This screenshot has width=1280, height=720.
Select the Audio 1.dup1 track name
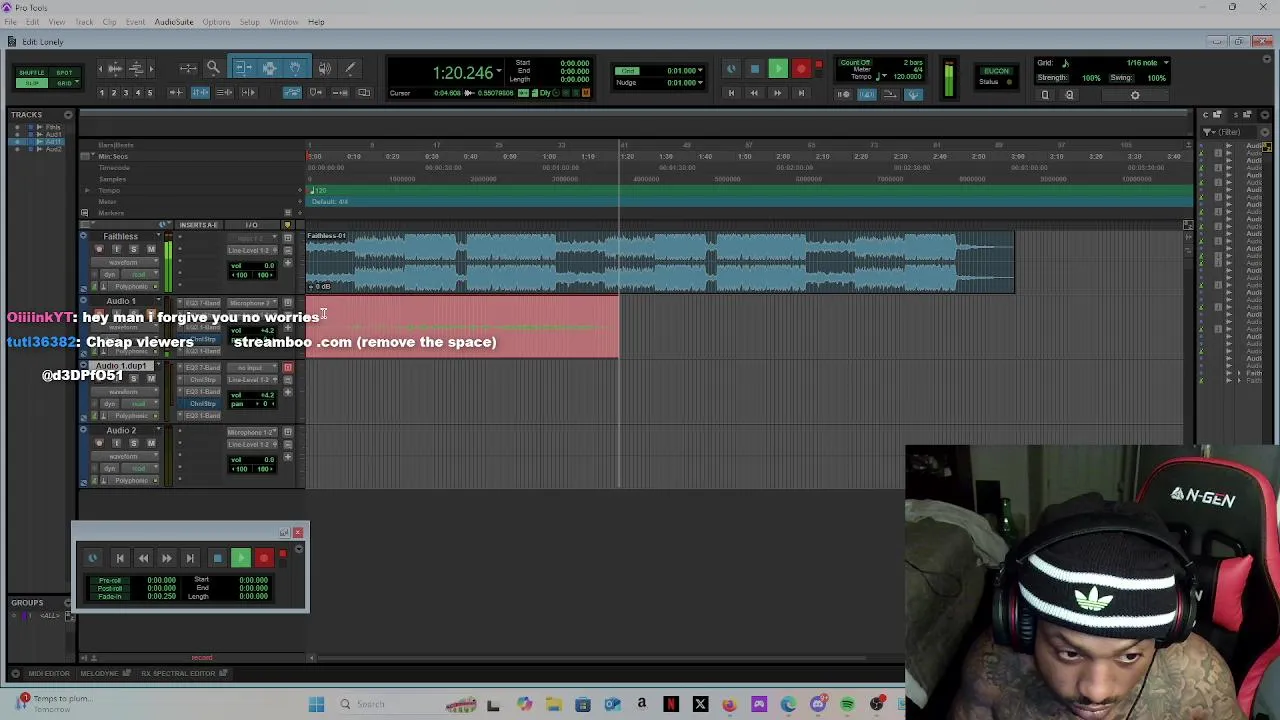point(122,366)
